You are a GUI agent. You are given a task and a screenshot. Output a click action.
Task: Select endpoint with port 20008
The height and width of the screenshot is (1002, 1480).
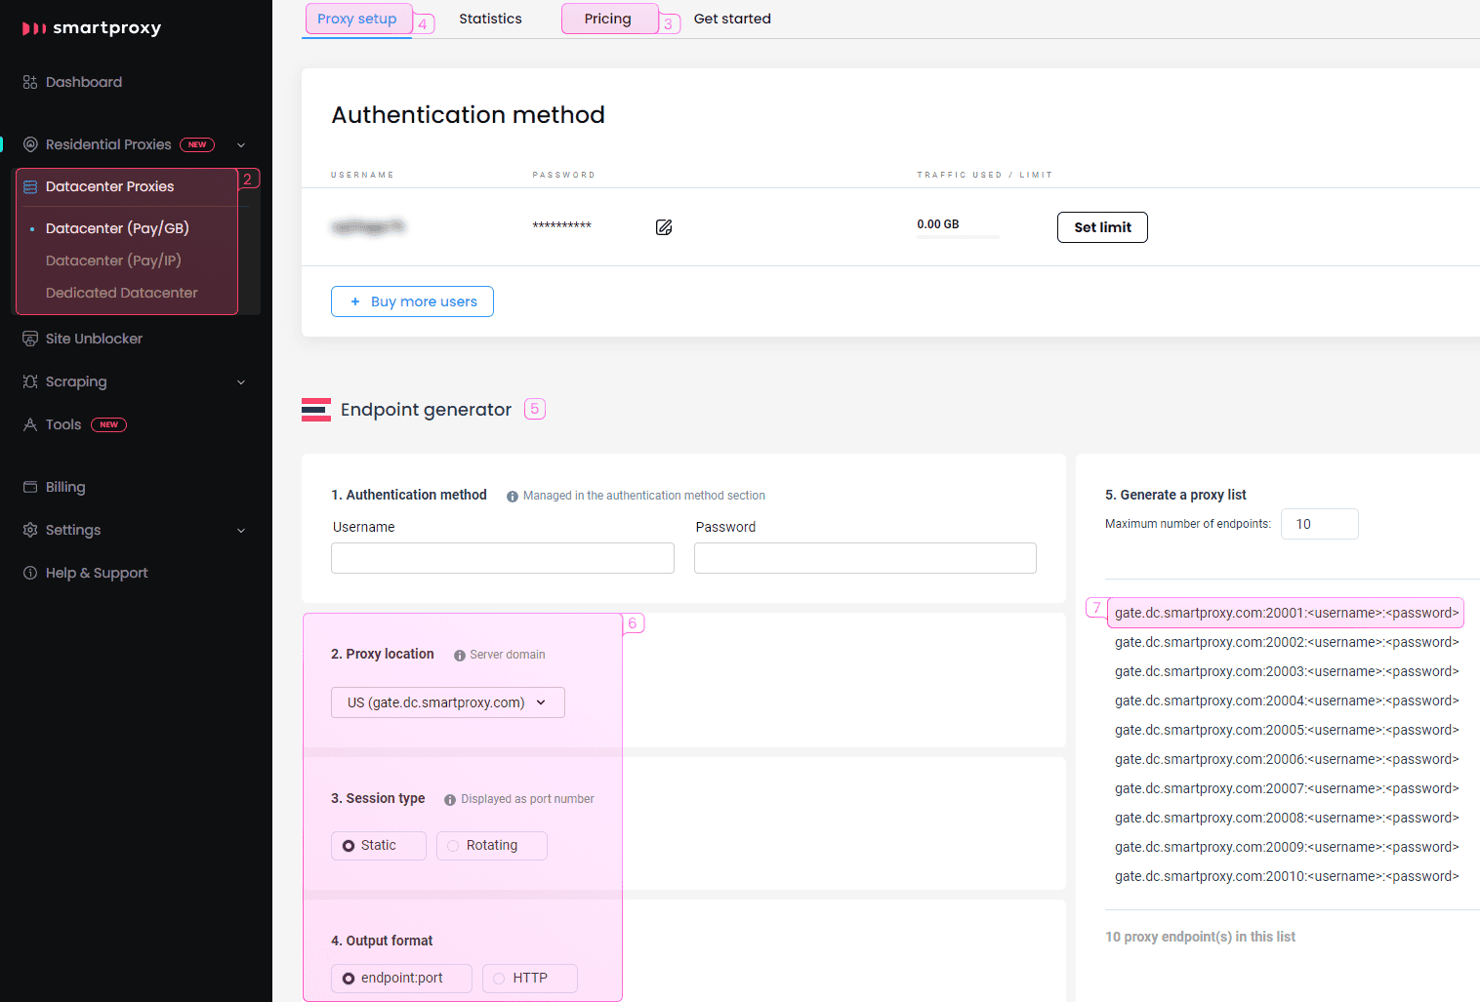point(1286,818)
